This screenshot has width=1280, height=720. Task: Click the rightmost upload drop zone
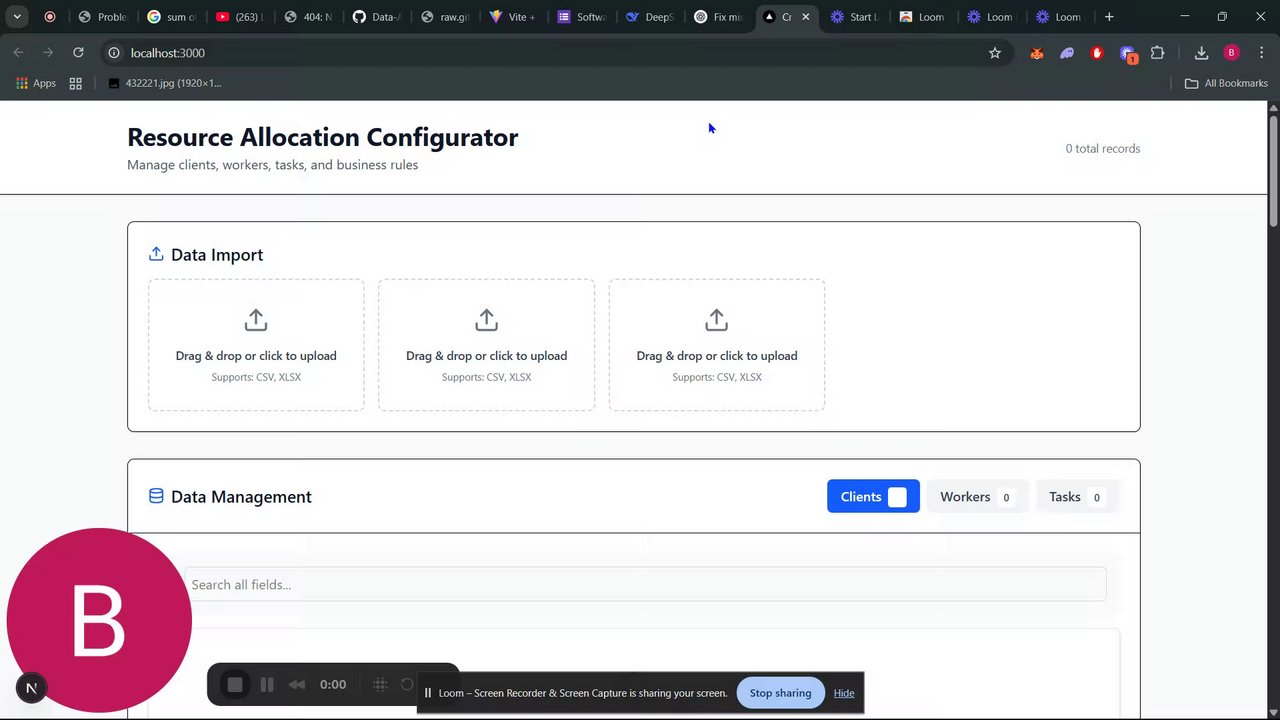coord(717,345)
